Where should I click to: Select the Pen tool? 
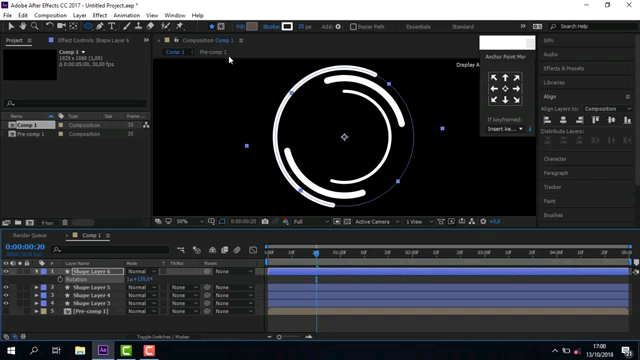coord(100,26)
